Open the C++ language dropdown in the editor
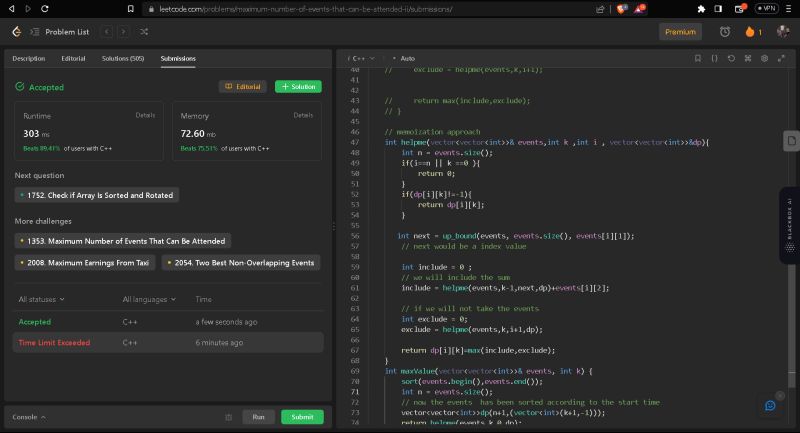 pyautogui.click(x=361, y=59)
